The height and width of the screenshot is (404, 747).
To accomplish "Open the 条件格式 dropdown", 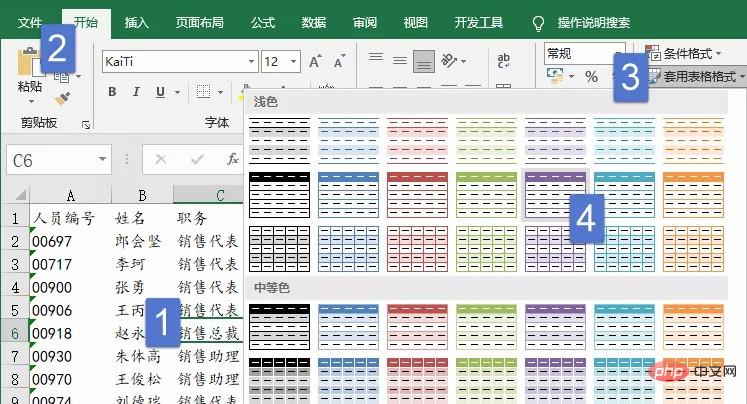I will click(684, 53).
